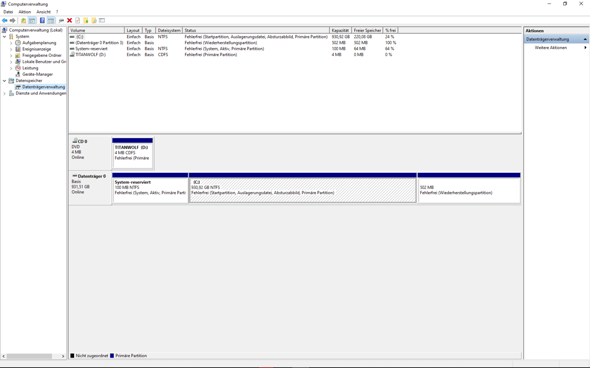Click the yellow folder icon with green mark

[86, 20]
